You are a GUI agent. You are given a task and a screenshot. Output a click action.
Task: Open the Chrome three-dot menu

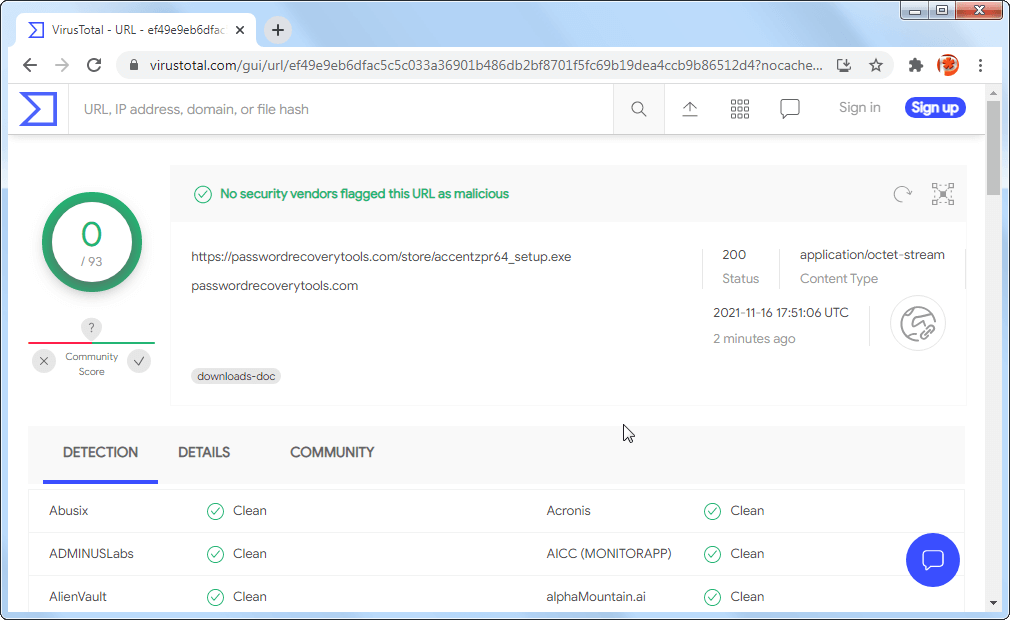point(980,65)
